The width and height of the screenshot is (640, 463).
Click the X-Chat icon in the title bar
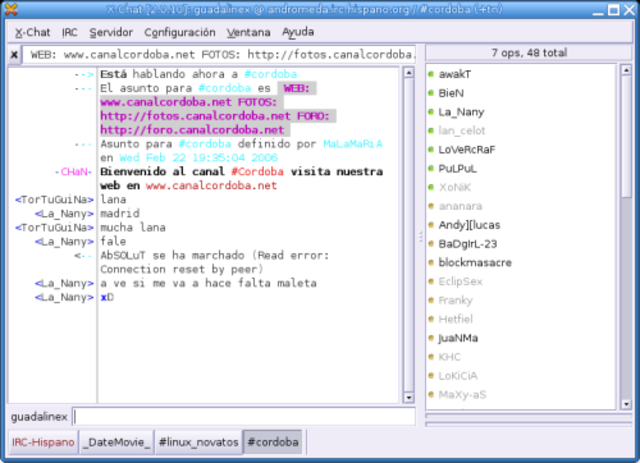(11, 9)
